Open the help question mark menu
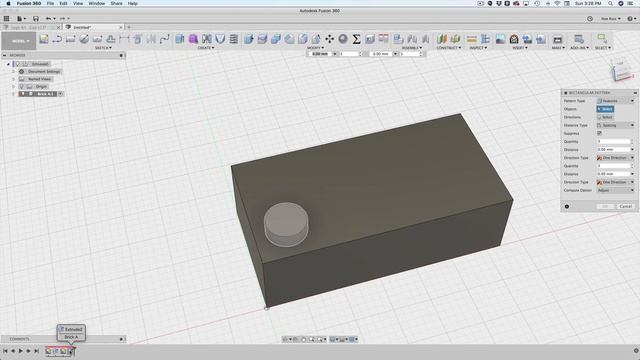The width and height of the screenshot is (640, 360). pos(631,19)
